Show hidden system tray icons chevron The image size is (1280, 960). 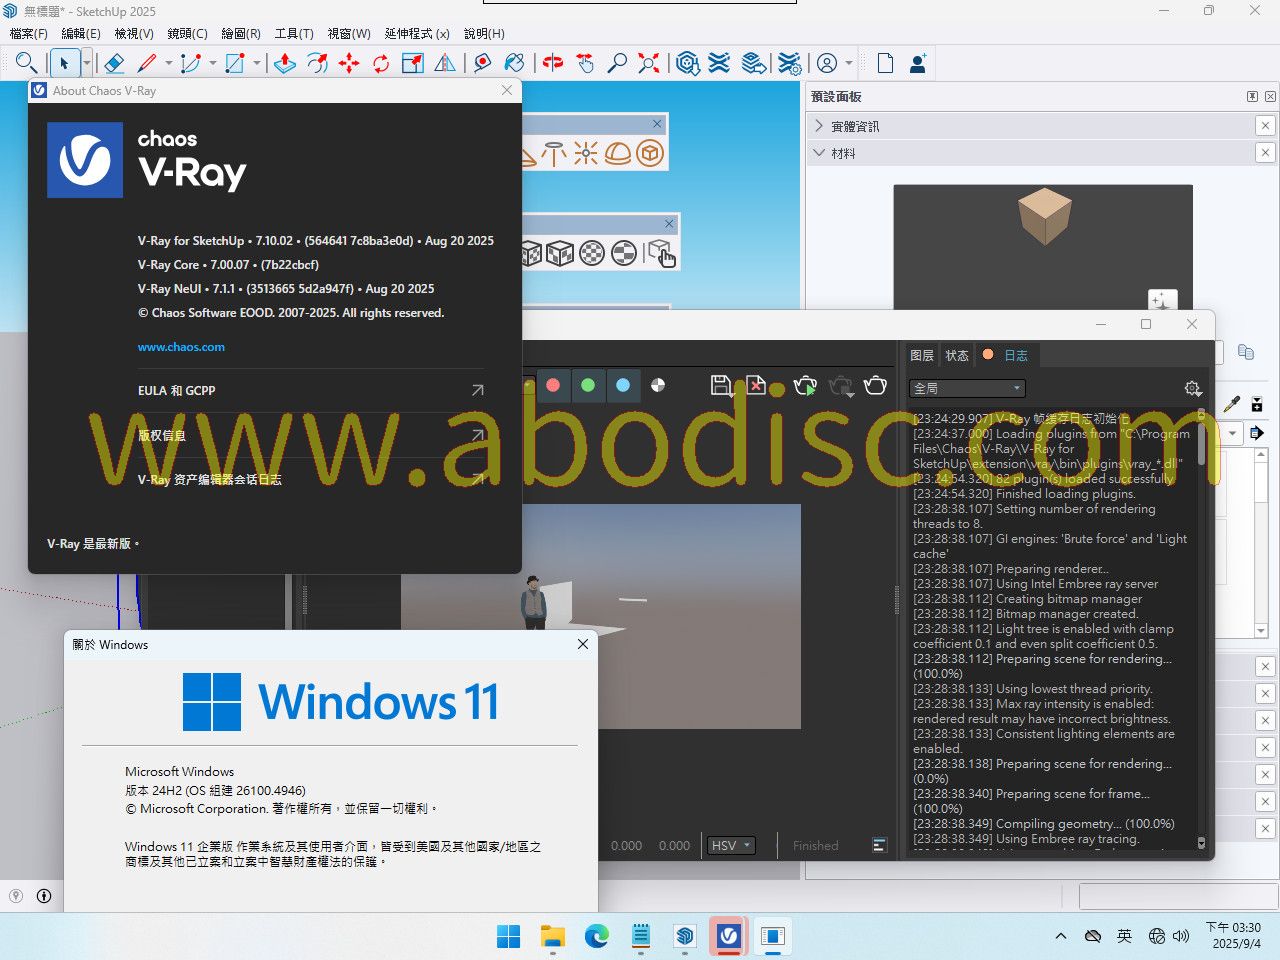coord(1060,936)
